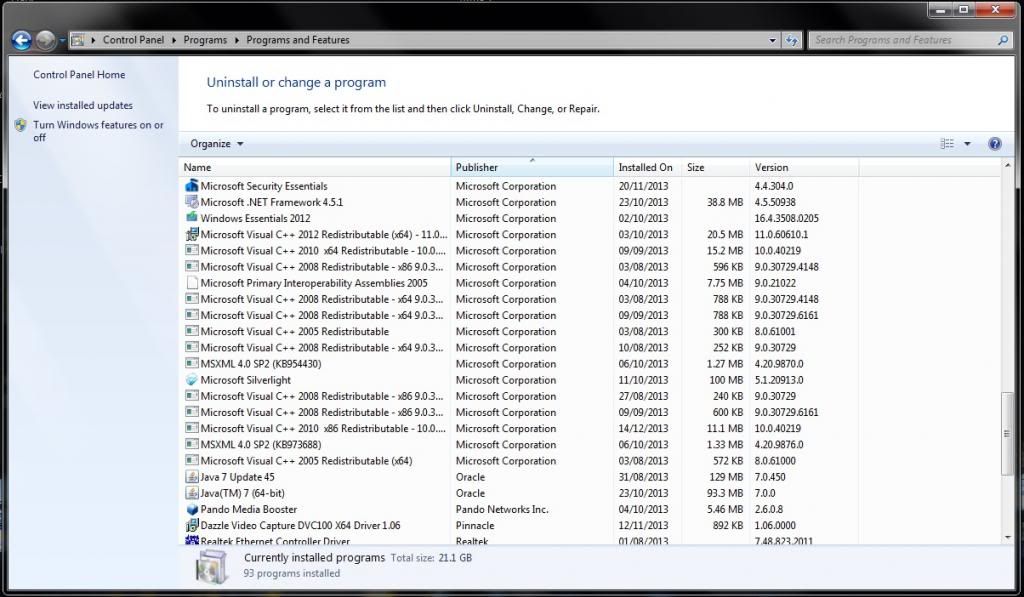The image size is (1024, 597).
Task: Select Microsoft Security Essentials program name
Action: pyautogui.click(x=264, y=186)
